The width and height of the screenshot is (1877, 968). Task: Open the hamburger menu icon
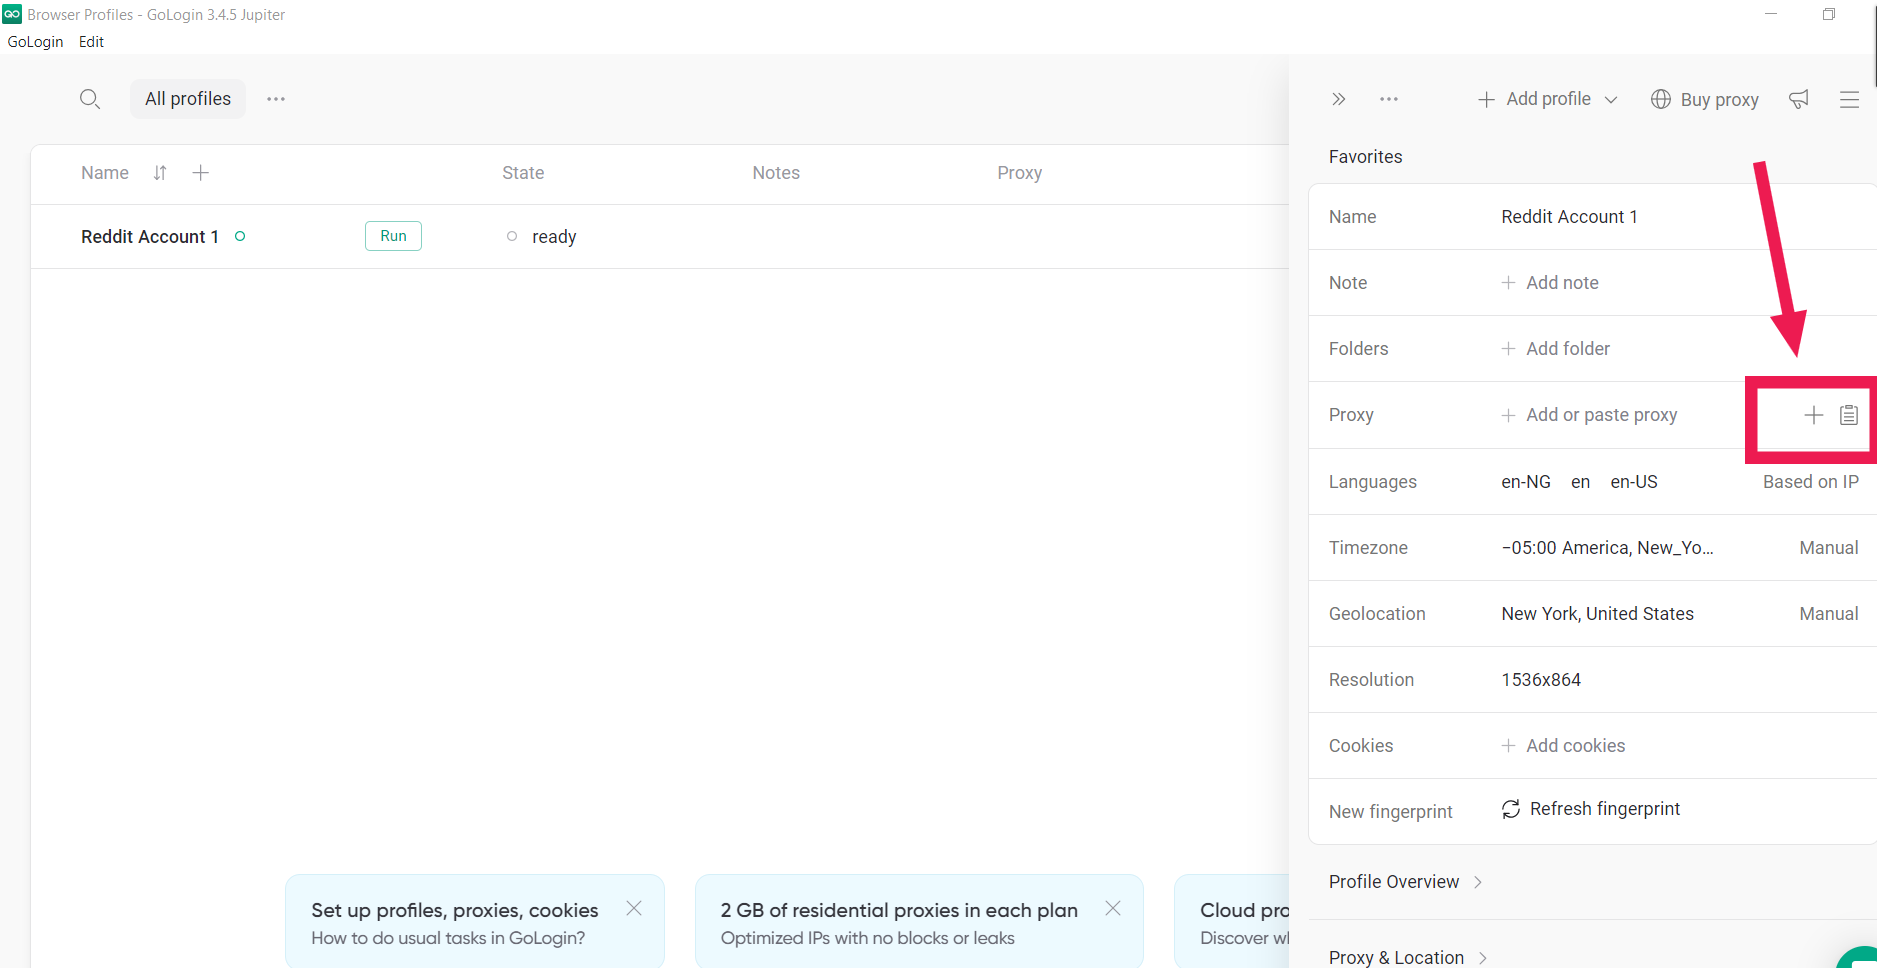click(1849, 99)
